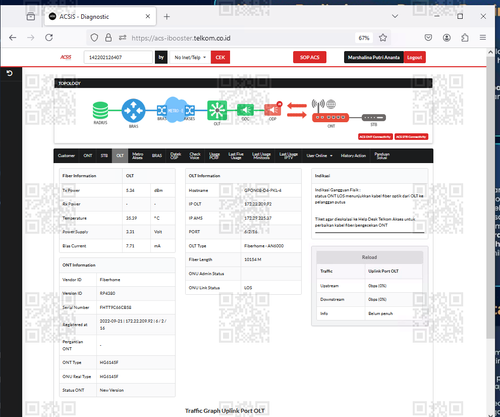The width and height of the screenshot is (500, 417).
Task: Open the Firefox View icon
Action: pos(31,16)
